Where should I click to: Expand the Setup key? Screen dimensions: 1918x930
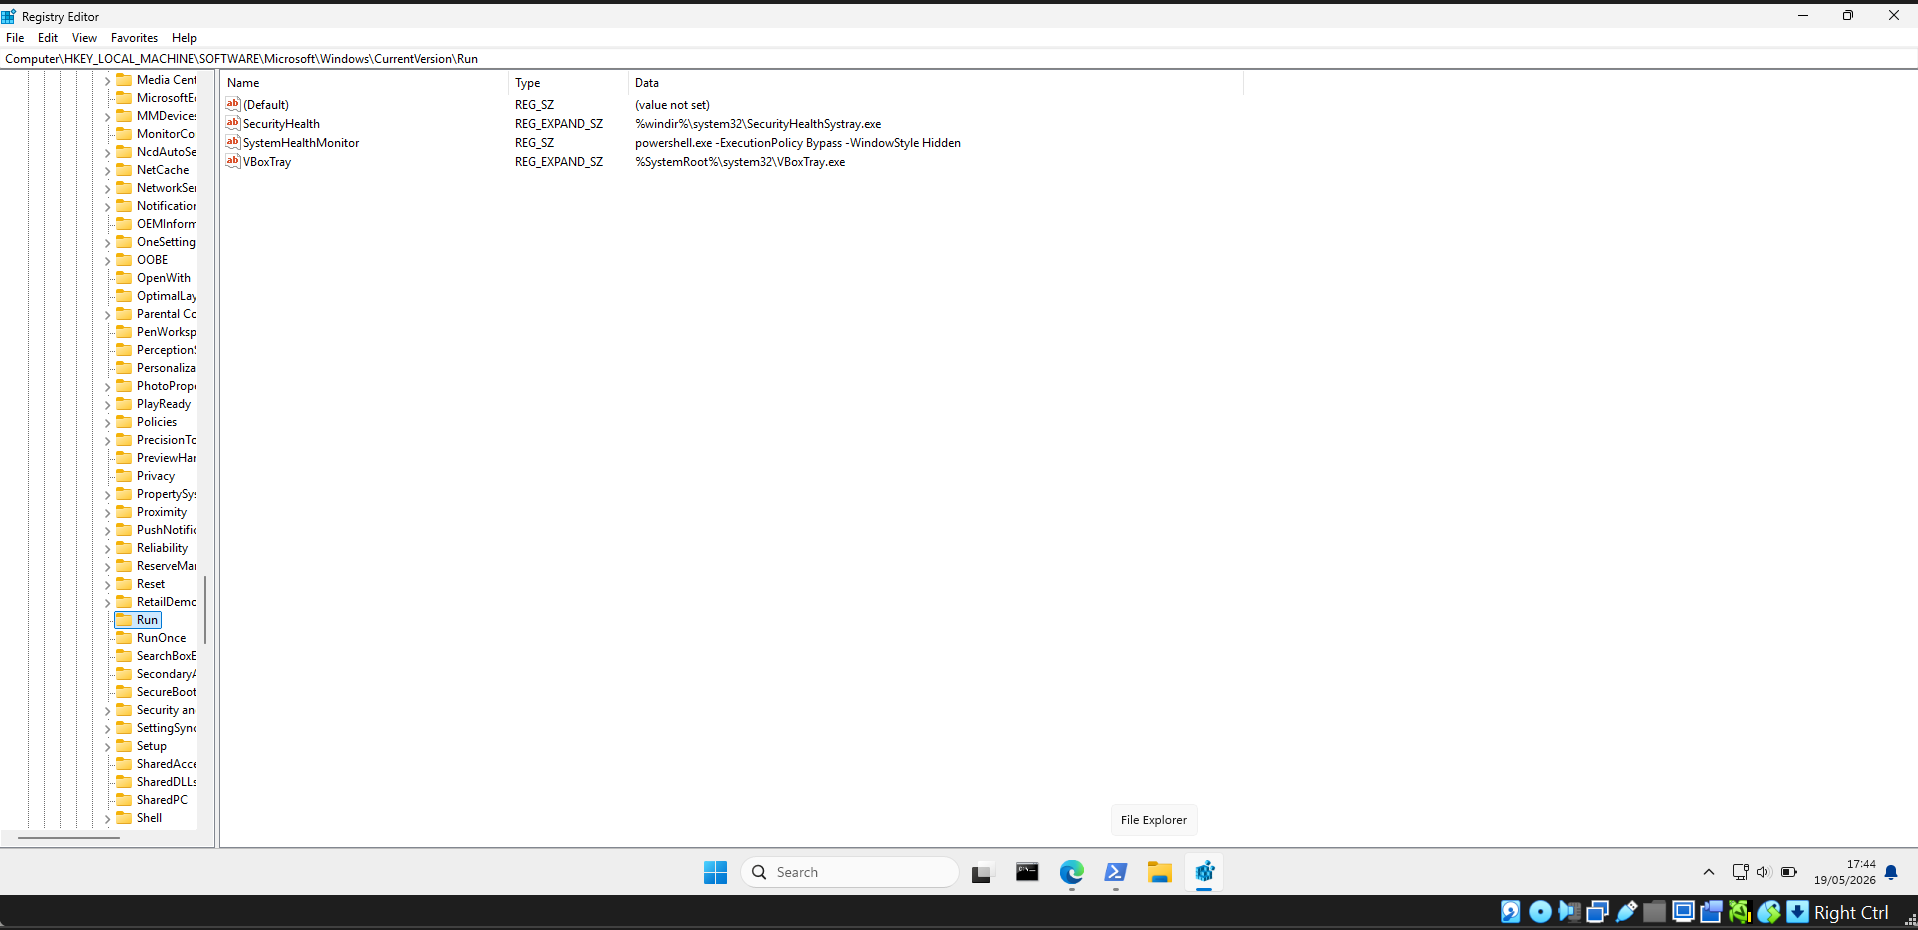107,746
